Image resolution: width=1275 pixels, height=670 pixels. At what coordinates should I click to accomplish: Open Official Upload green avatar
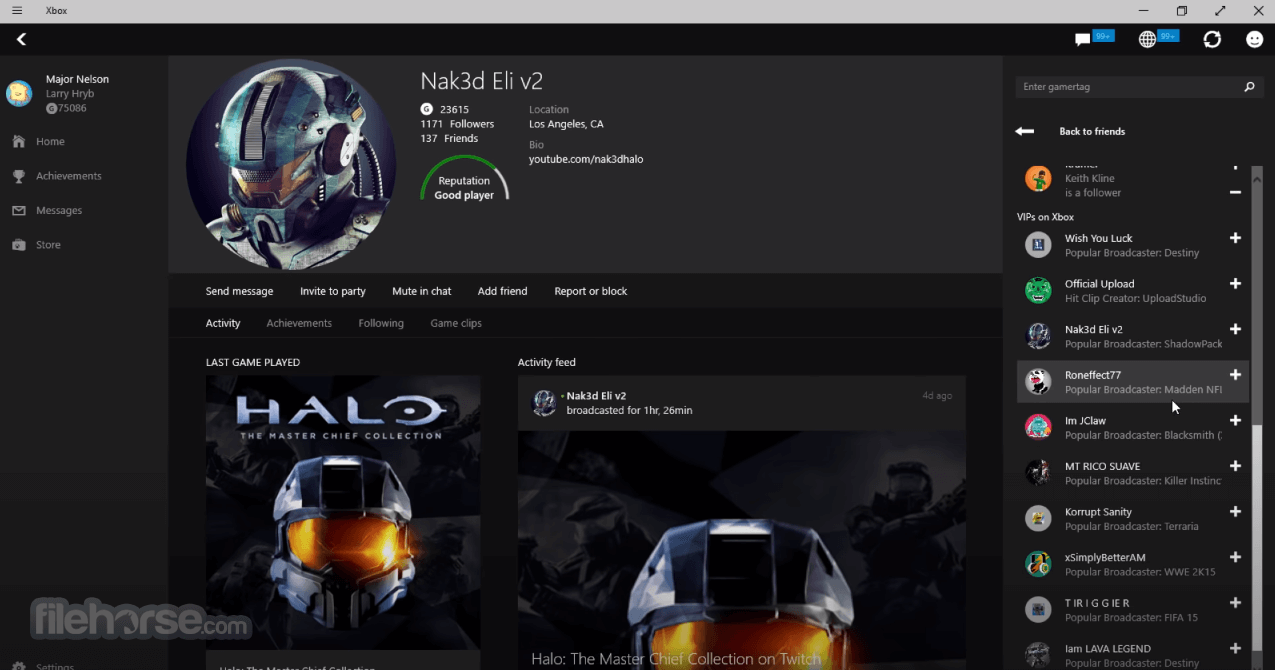click(x=1038, y=290)
